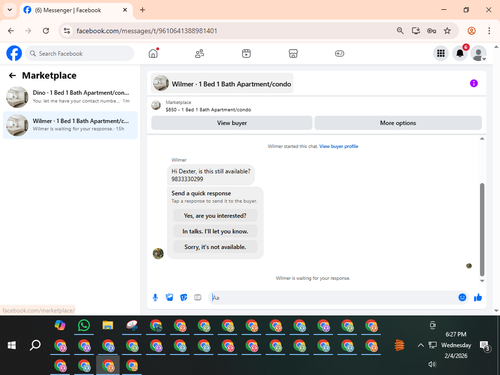
Task: Click the View buyer button
Action: click(x=232, y=123)
